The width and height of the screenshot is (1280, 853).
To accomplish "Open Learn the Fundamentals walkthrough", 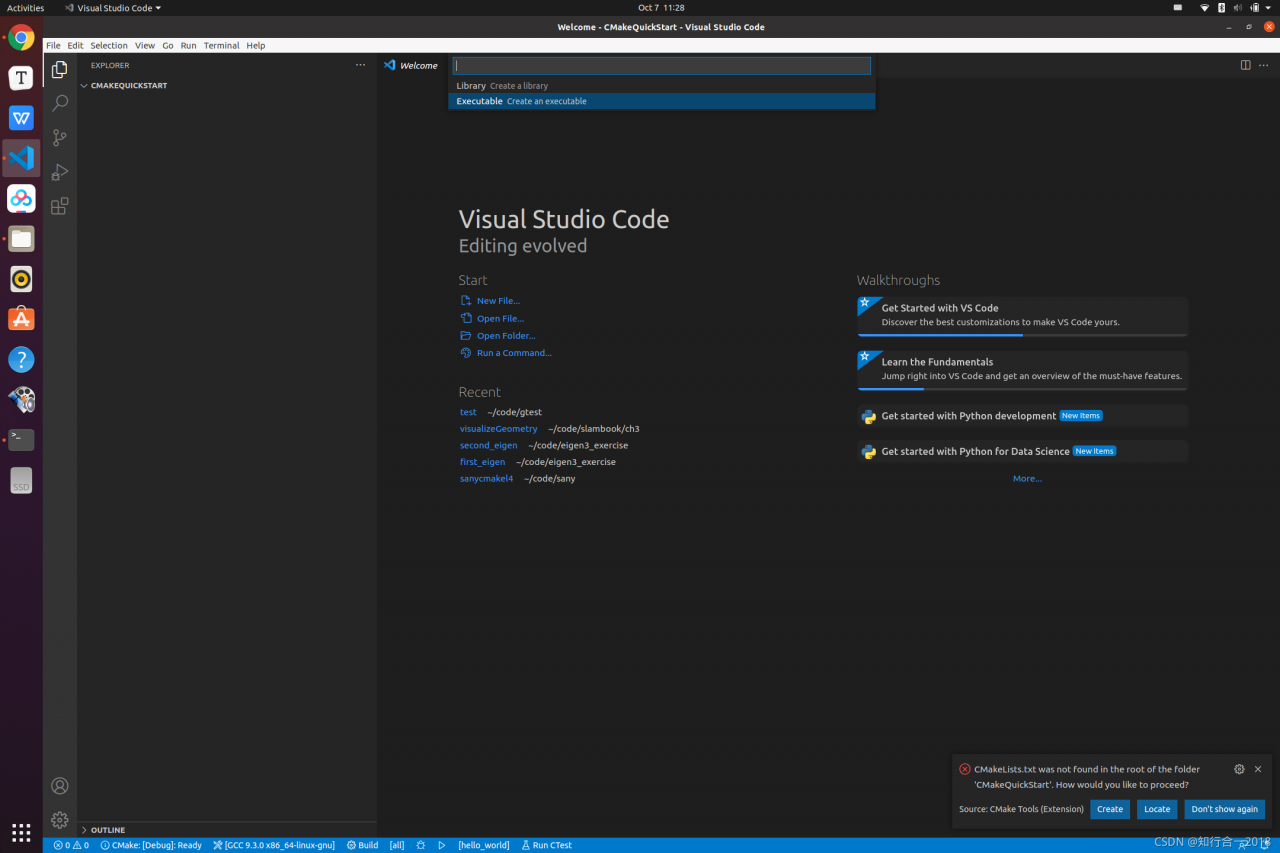I will (x=1022, y=369).
